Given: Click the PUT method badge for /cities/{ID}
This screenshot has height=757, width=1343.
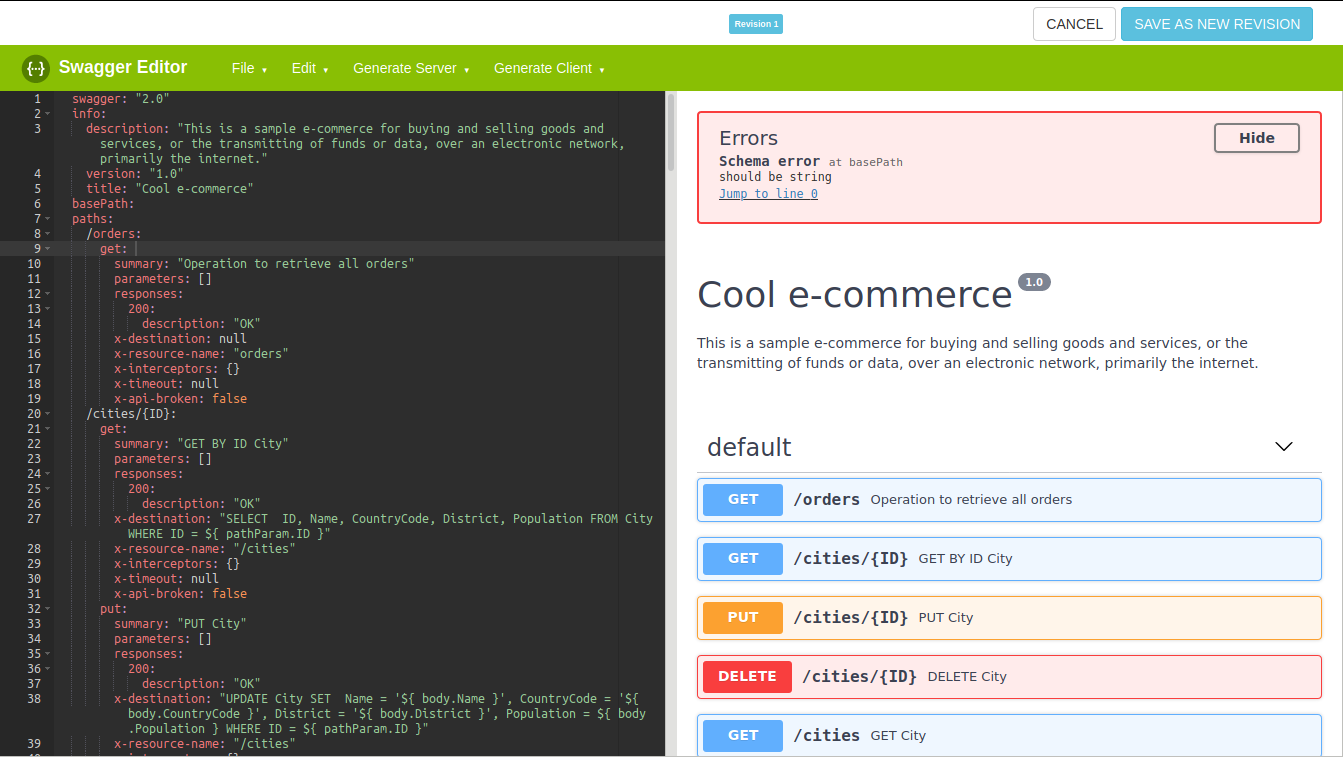Looking at the screenshot, I should [x=742, y=617].
